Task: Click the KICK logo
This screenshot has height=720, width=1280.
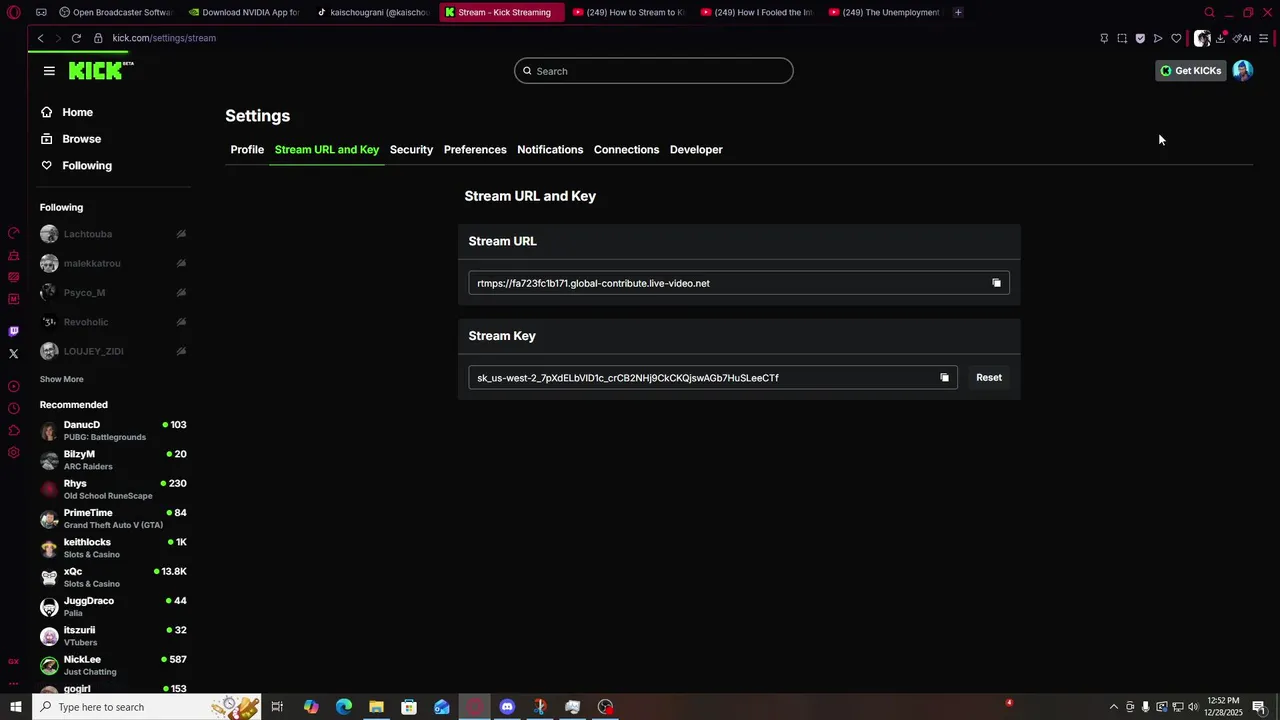Action: pos(100,70)
